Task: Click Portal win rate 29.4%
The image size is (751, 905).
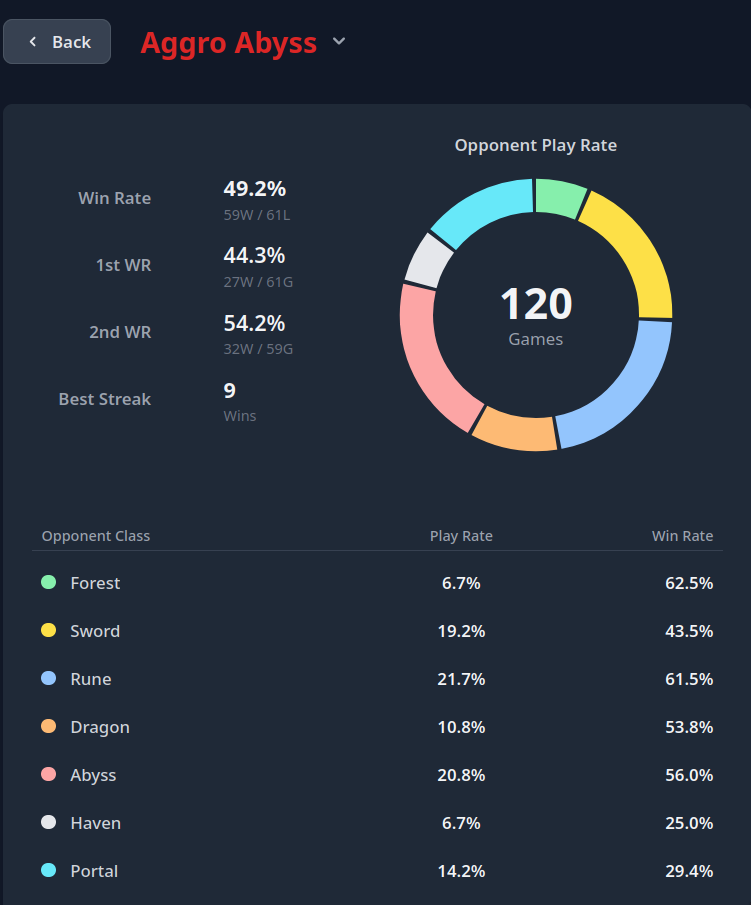Action: [x=689, y=870]
